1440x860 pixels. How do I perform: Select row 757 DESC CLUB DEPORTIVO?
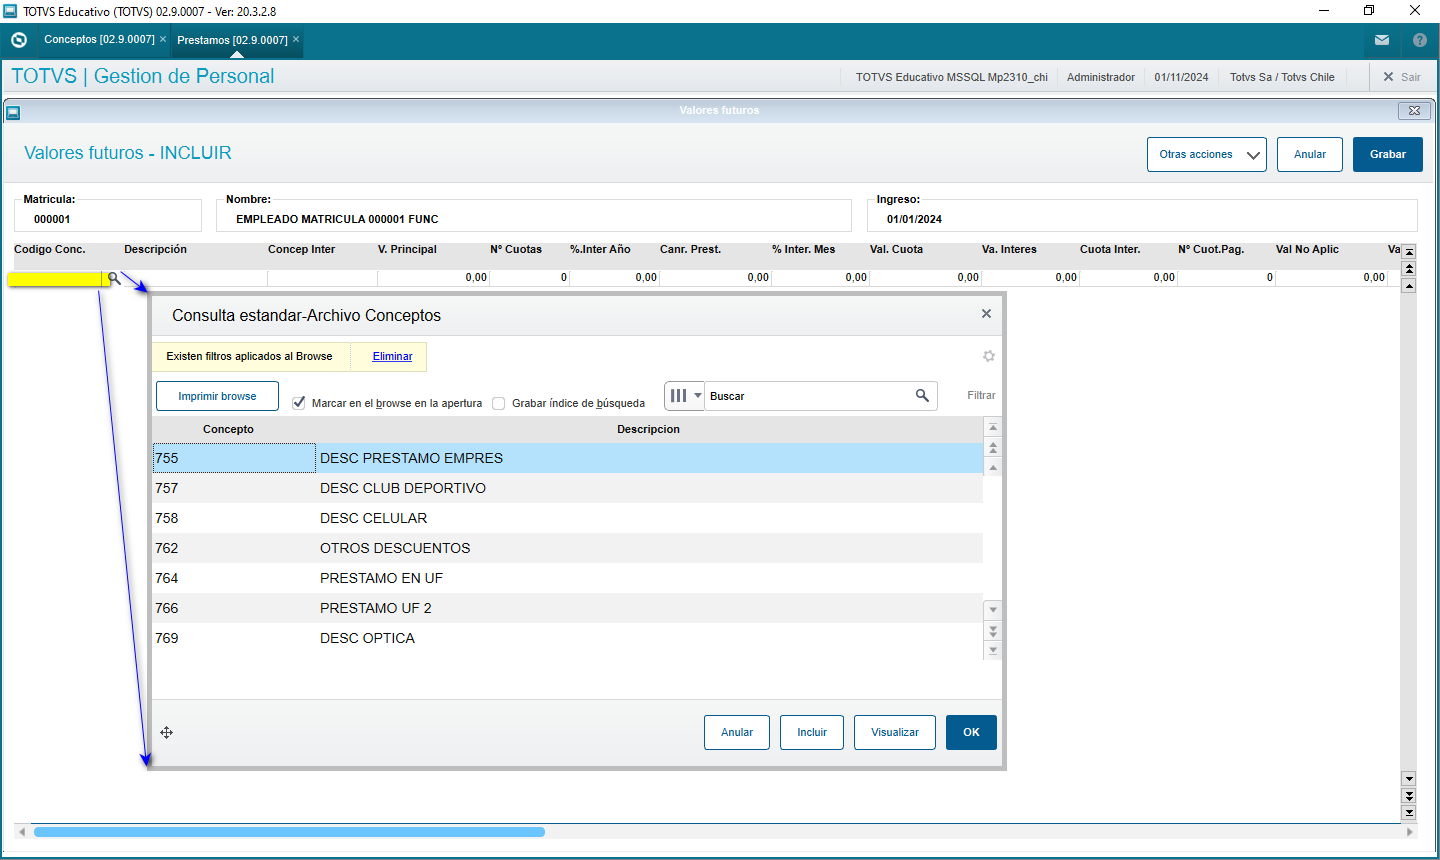(x=568, y=488)
